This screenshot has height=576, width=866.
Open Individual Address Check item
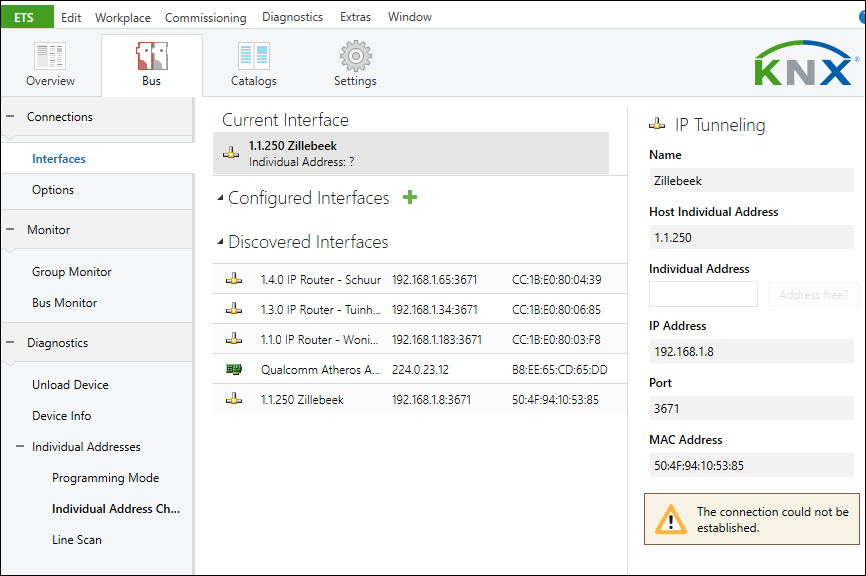coord(116,509)
